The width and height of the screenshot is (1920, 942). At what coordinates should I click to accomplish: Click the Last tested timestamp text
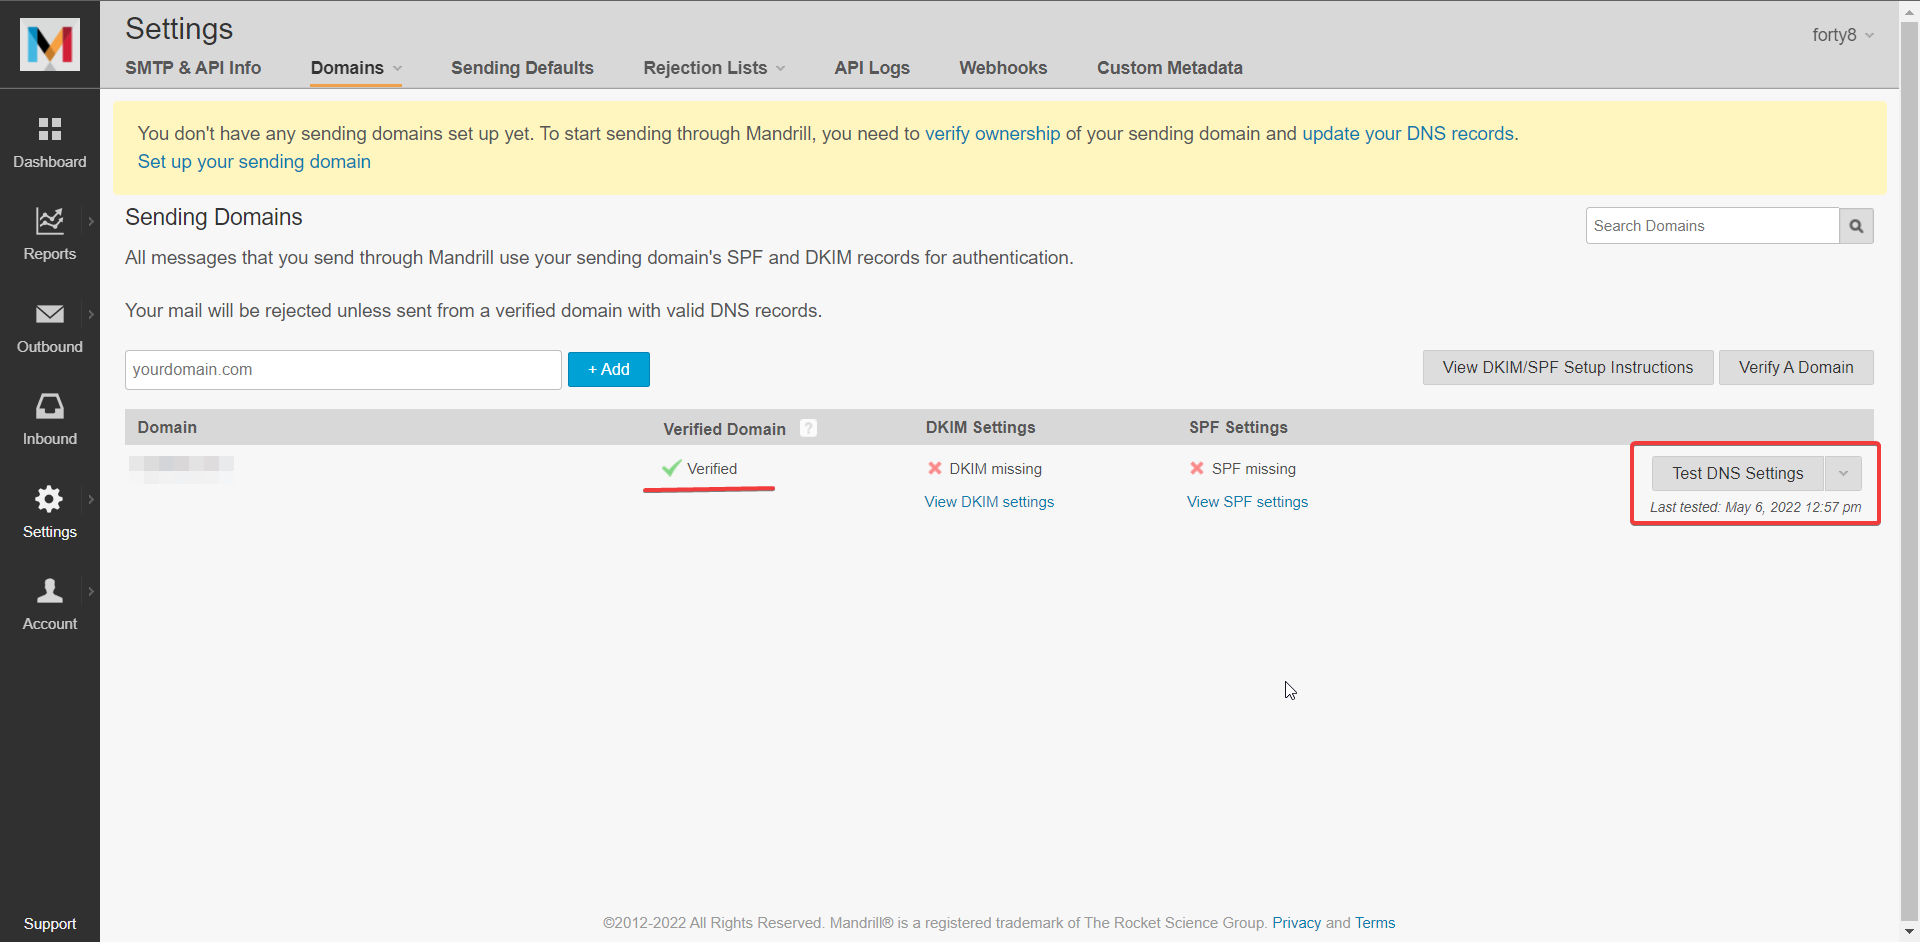point(1755,507)
